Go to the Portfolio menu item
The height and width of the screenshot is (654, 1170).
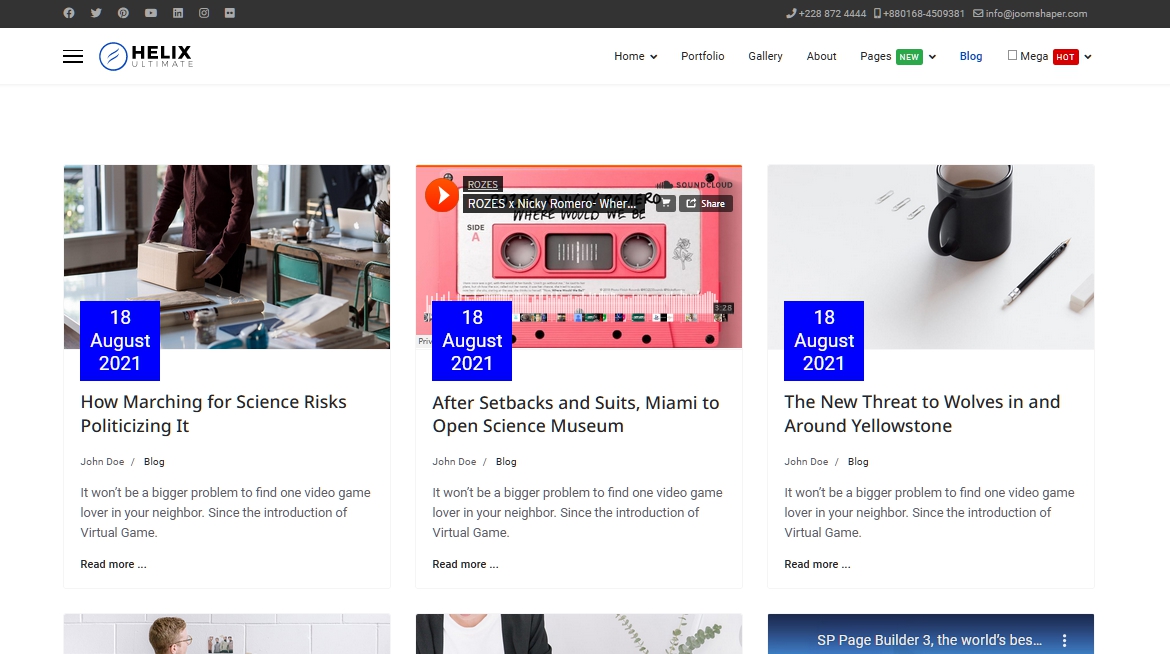(x=702, y=57)
